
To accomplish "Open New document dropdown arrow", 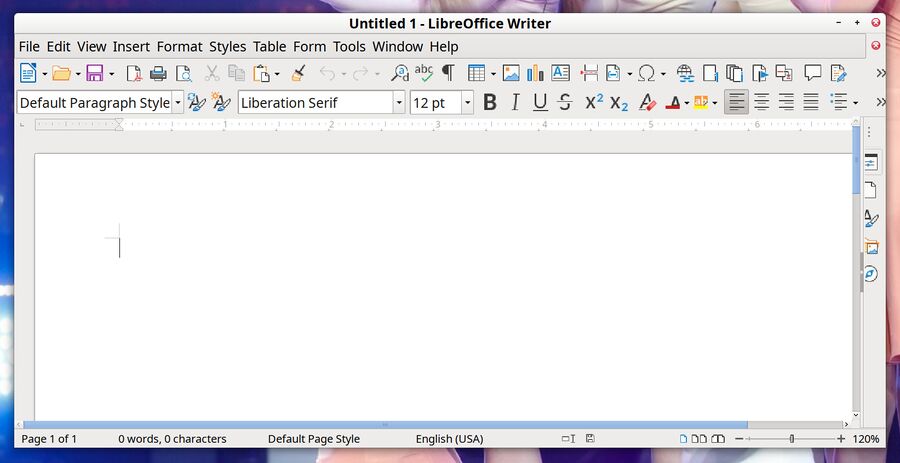I will 44,73.
